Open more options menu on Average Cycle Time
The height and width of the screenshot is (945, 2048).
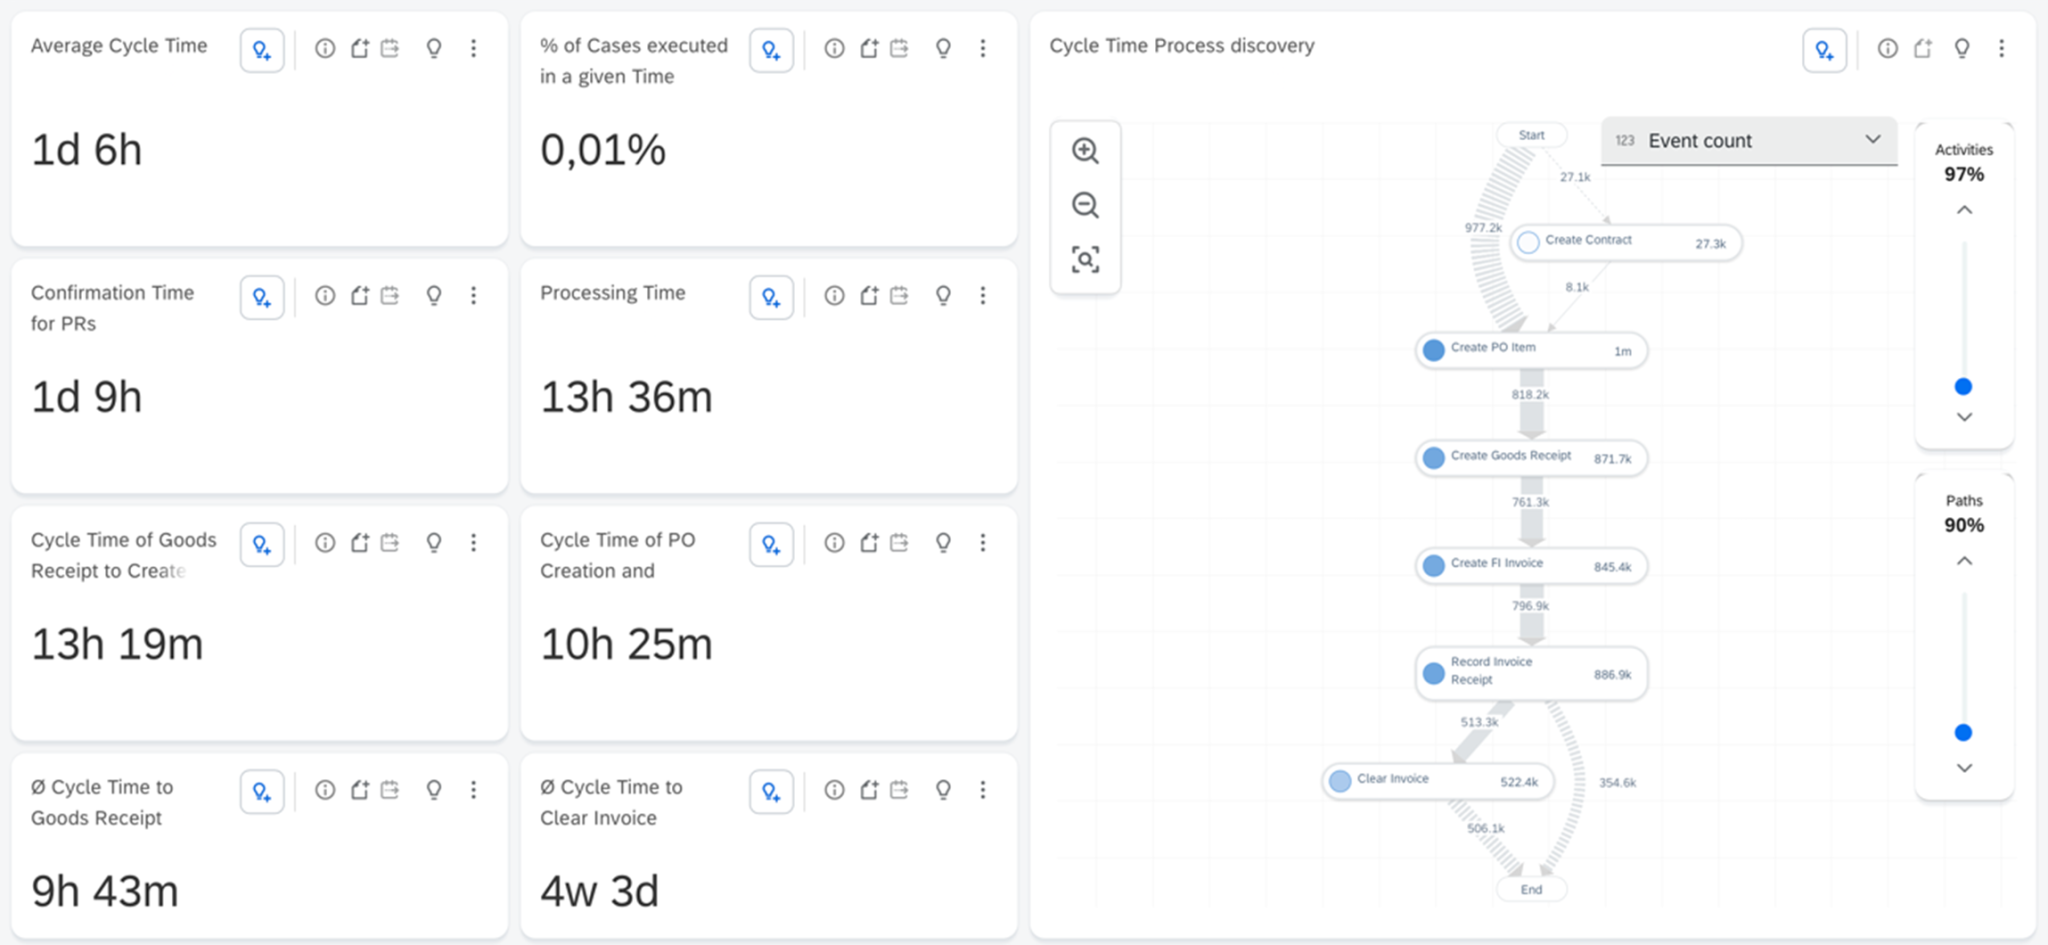[x=474, y=48]
